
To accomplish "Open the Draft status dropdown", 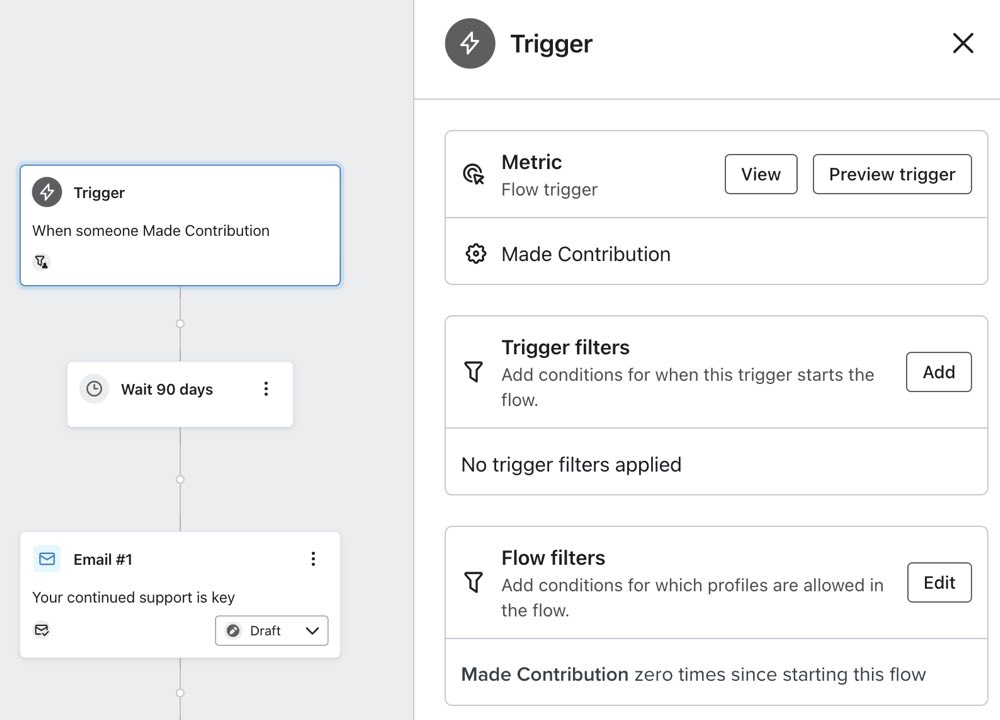I will [x=271, y=630].
